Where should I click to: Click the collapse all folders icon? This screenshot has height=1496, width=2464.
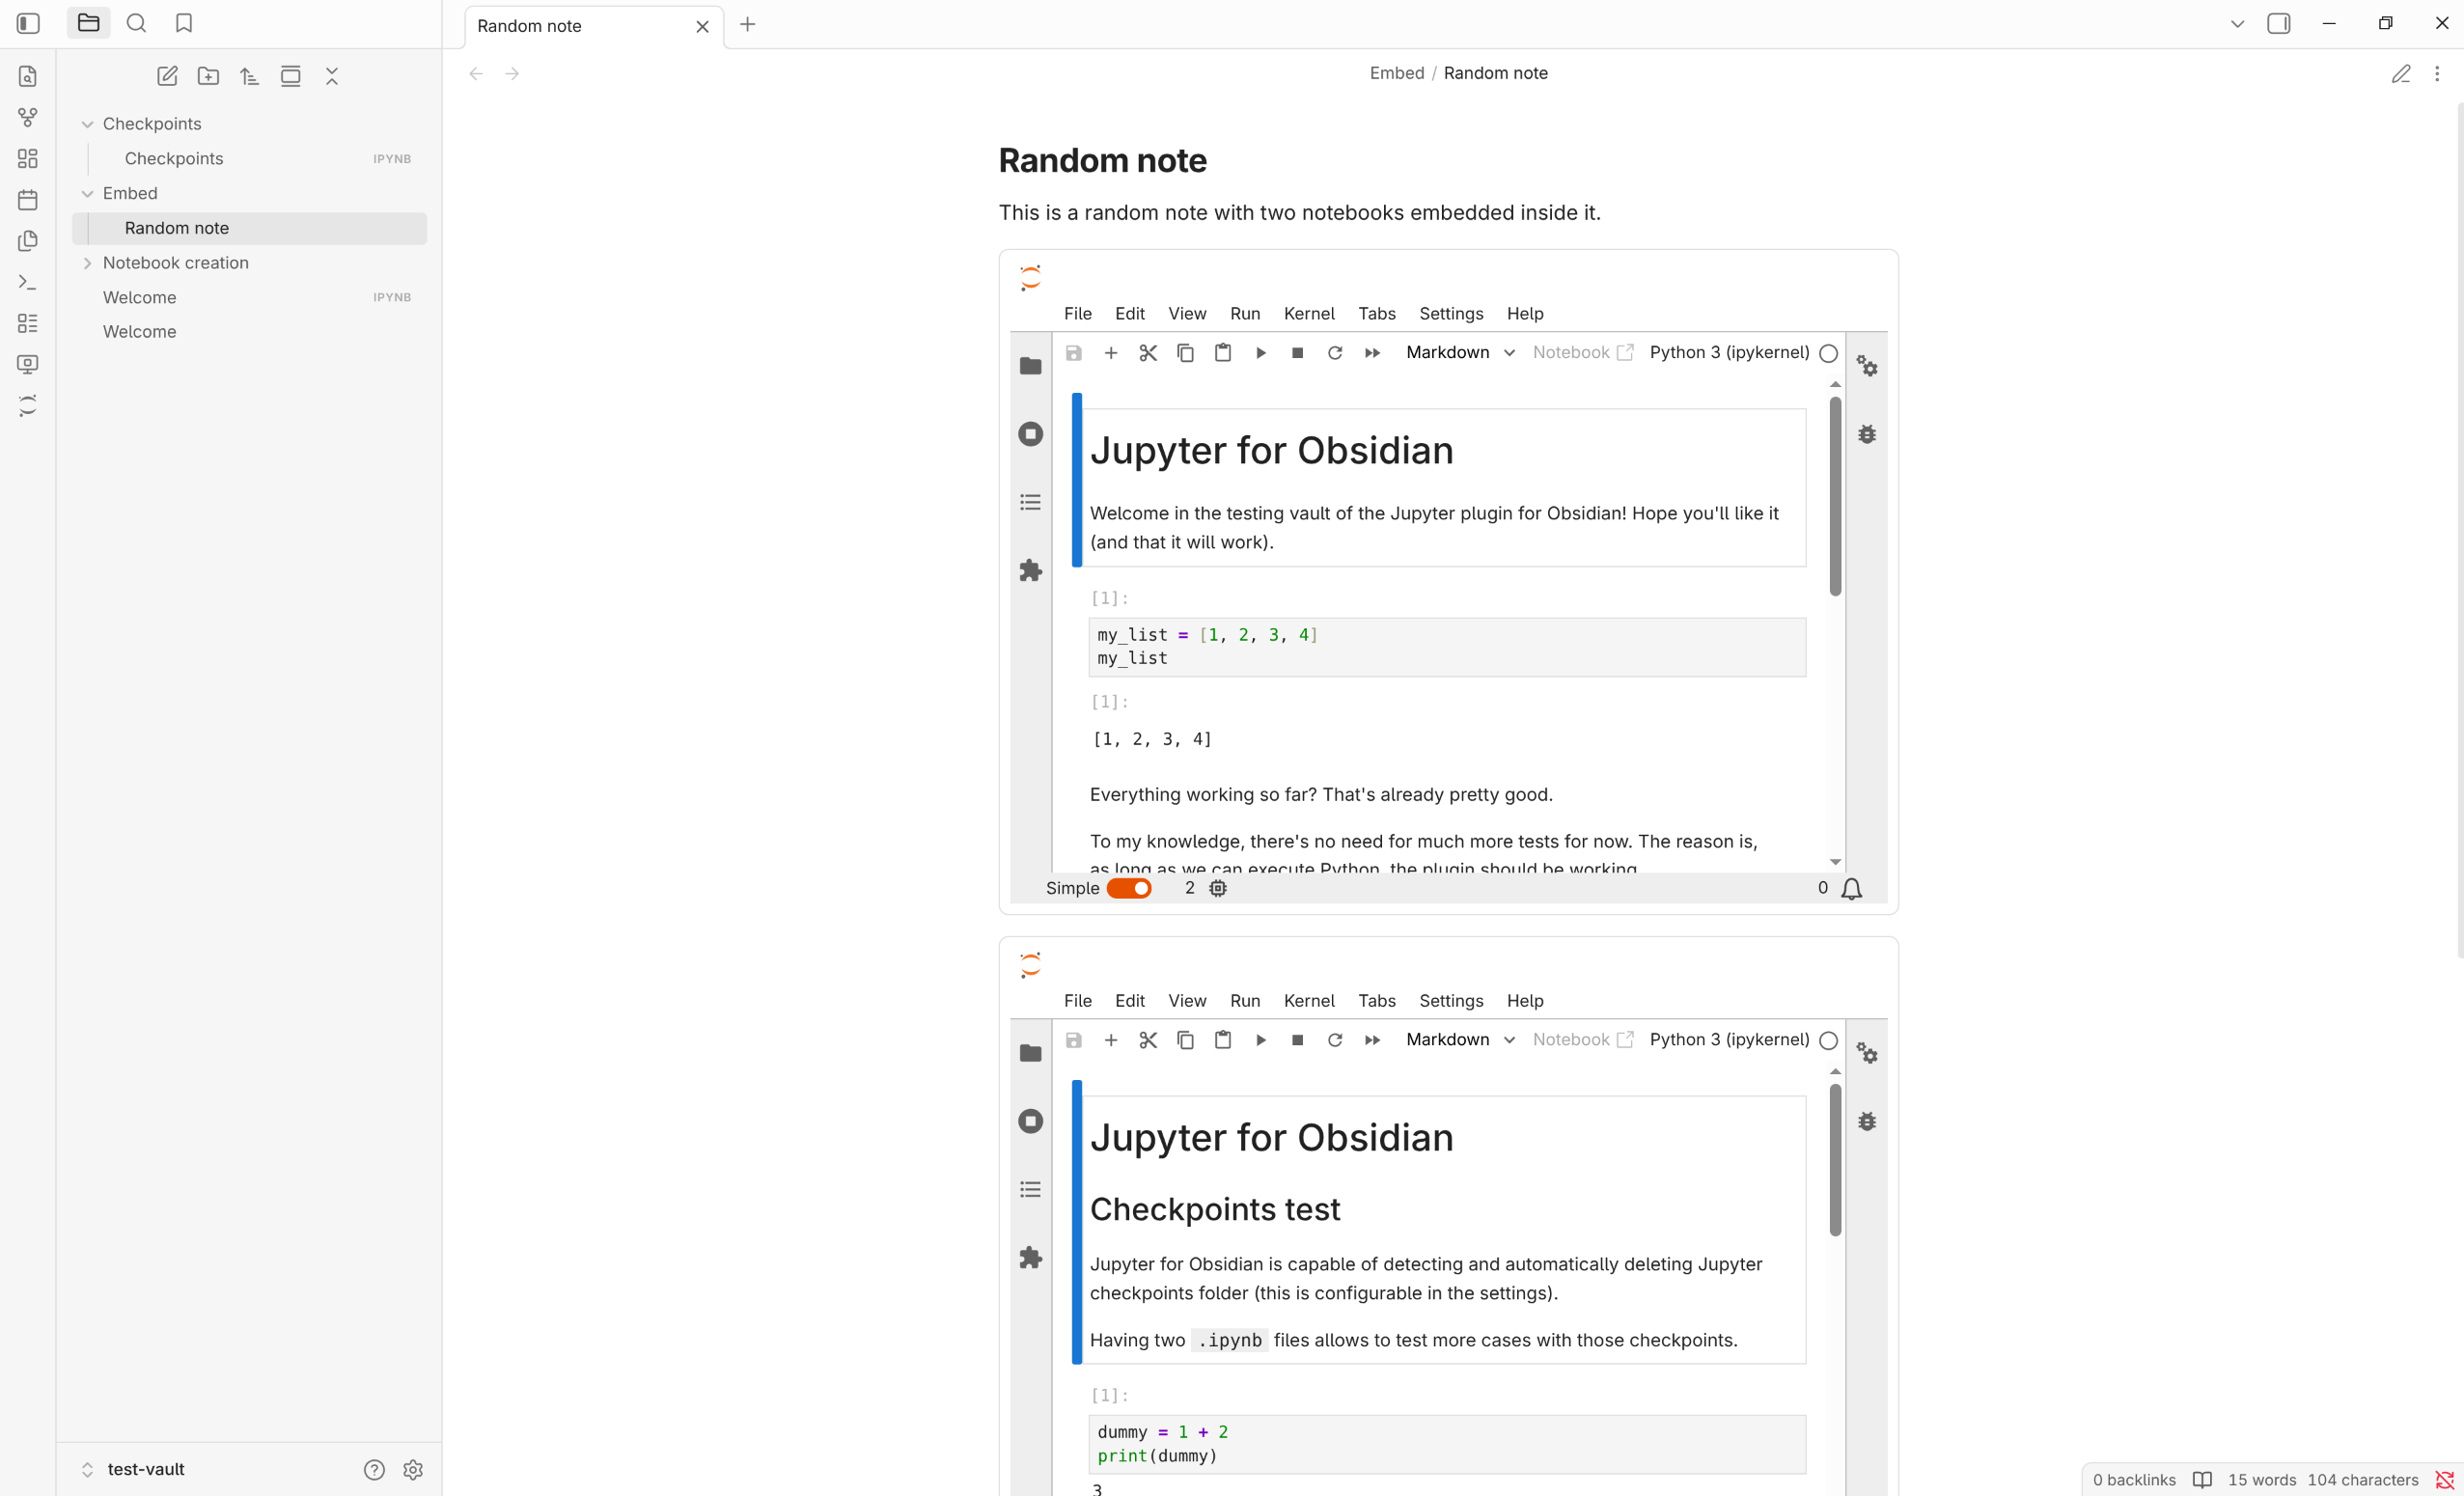[332, 76]
